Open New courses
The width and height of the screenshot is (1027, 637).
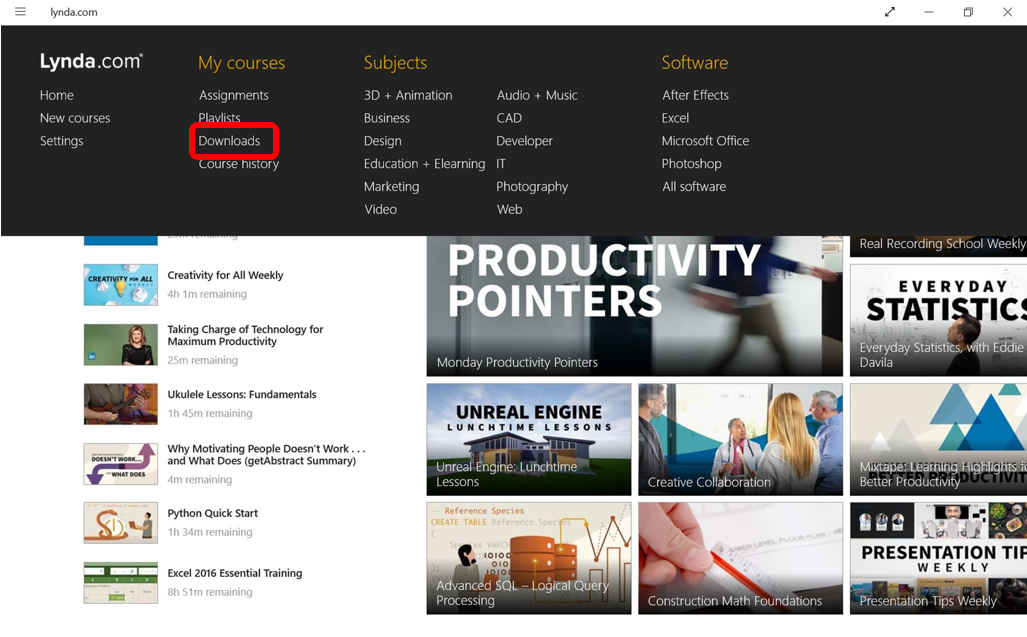click(x=75, y=118)
